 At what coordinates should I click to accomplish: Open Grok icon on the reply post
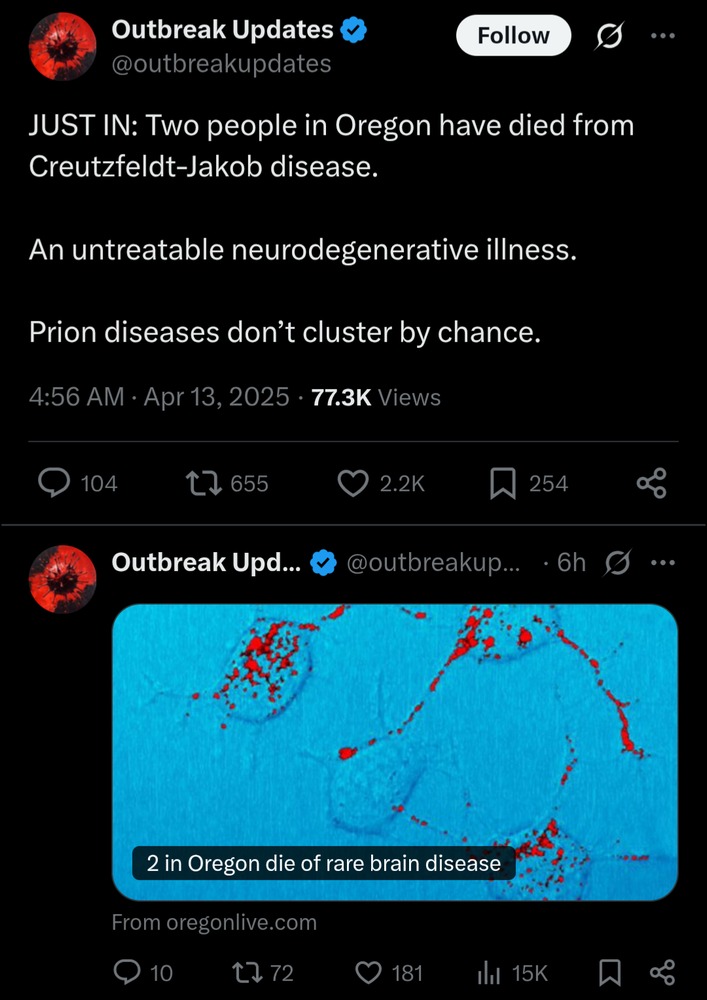coord(616,563)
